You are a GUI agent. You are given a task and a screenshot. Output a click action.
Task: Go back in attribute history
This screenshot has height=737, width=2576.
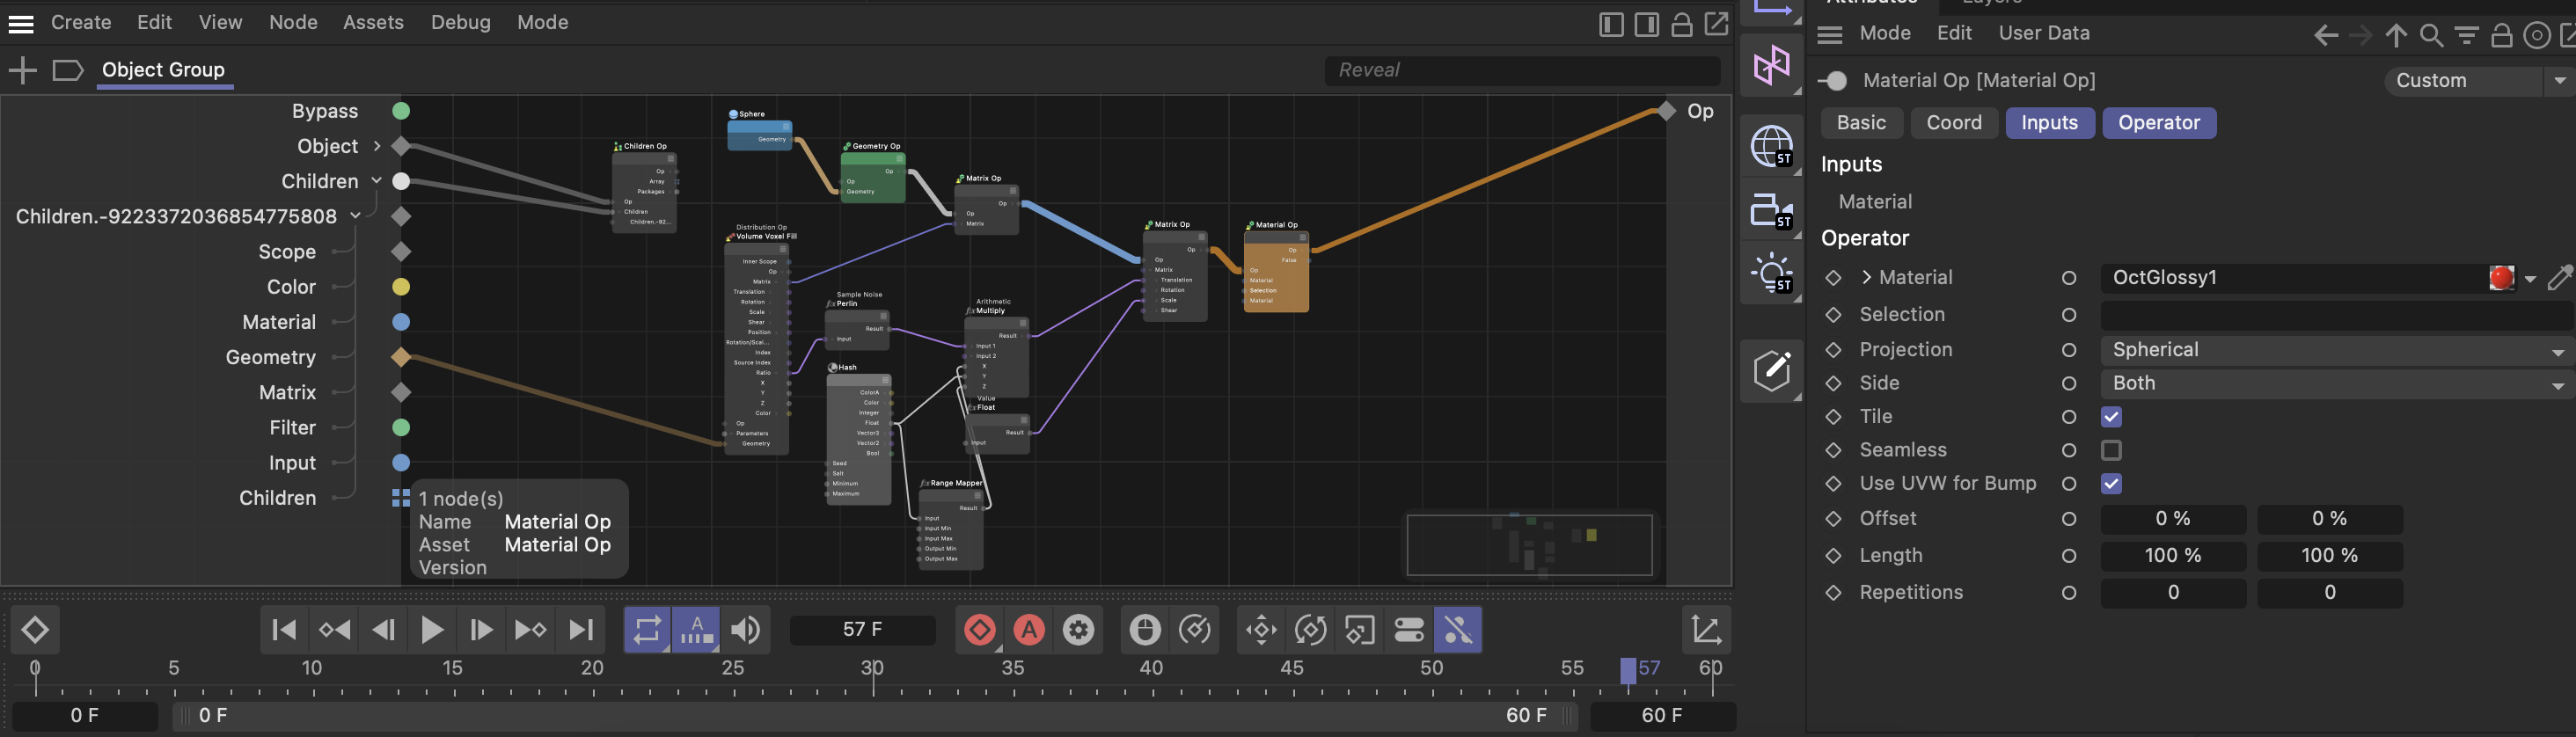click(x=2325, y=36)
